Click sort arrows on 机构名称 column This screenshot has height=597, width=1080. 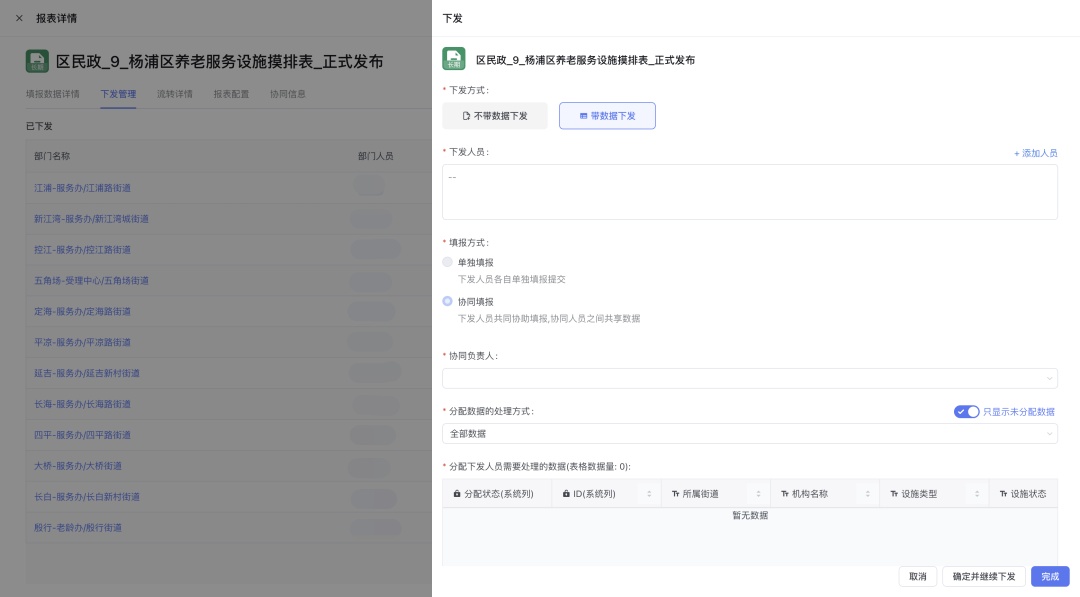pyautogui.click(x=869, y=494)
